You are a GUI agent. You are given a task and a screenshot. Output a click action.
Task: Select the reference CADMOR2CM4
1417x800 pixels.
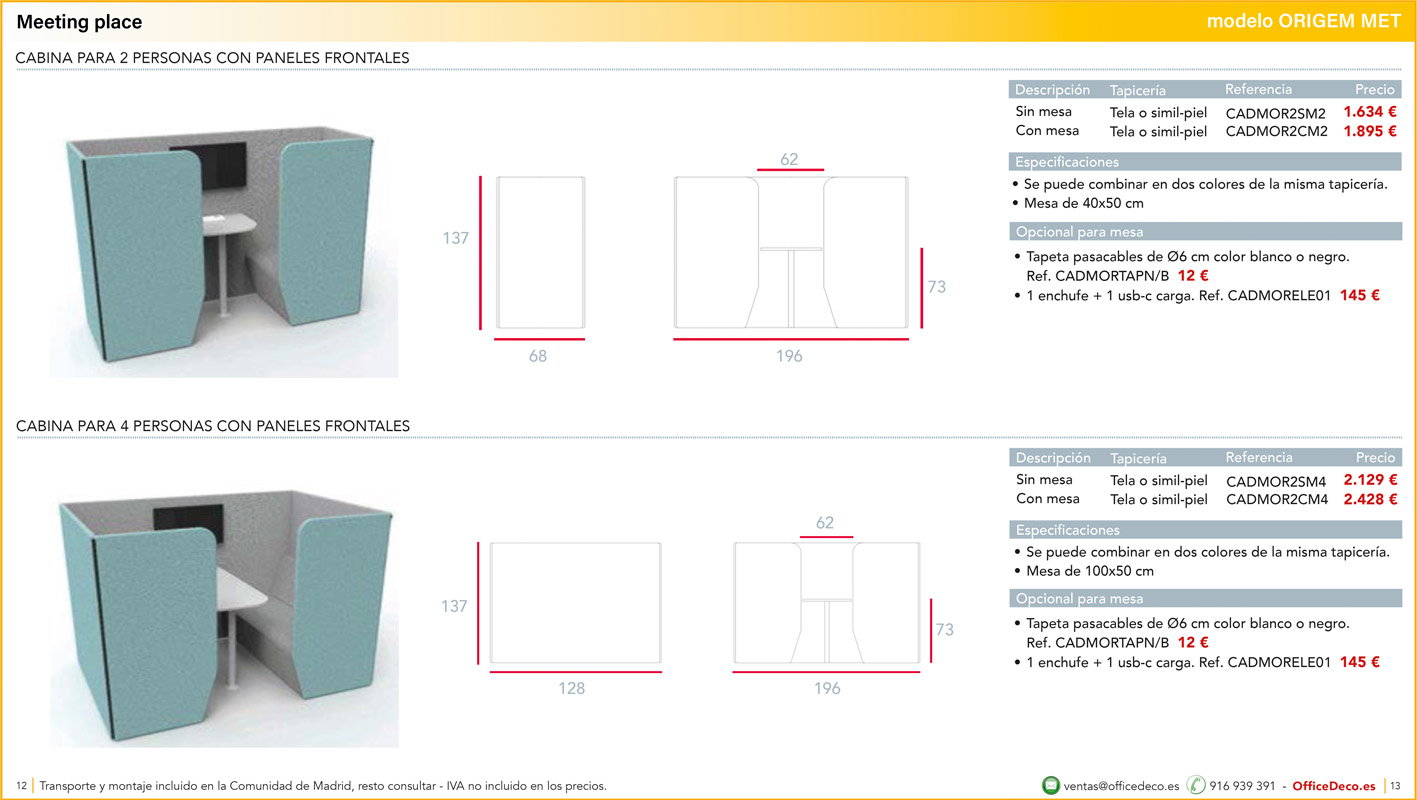[x=1277, y=499]
